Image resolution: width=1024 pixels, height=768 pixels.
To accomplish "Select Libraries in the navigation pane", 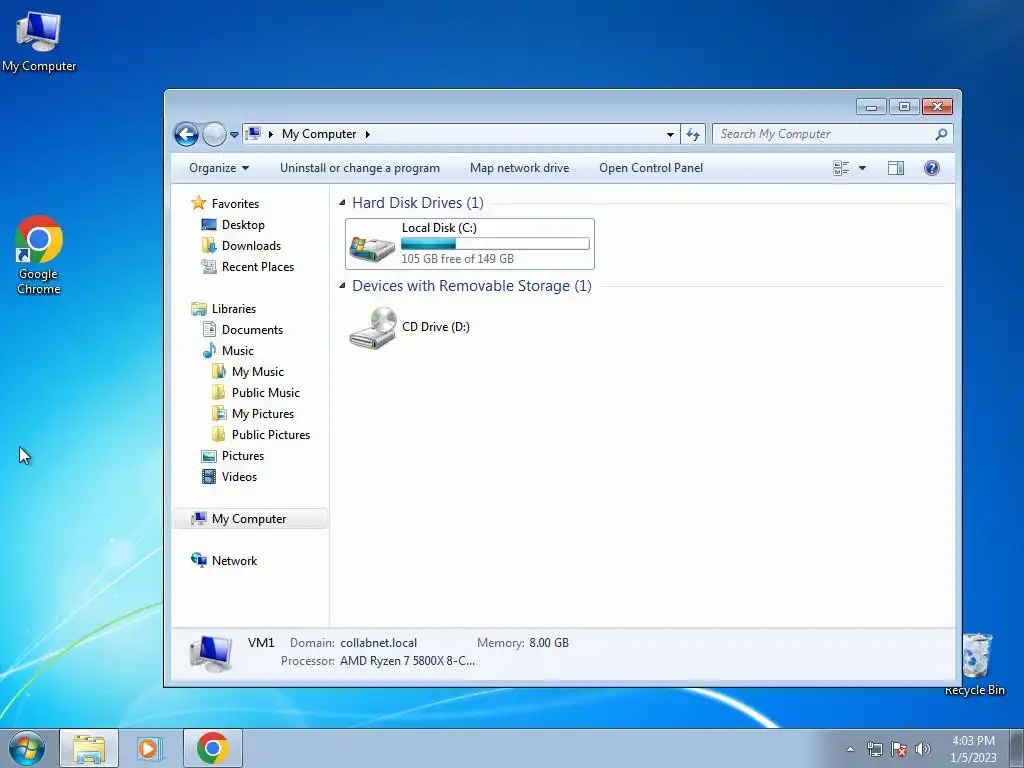I will (223, 309).
